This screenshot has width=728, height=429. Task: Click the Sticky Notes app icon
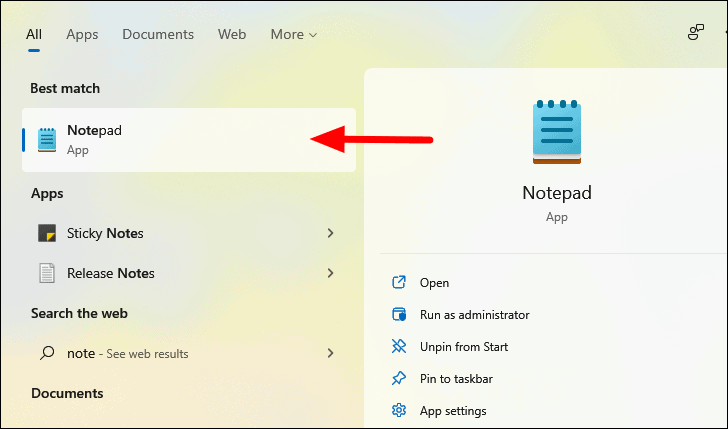tap(47, 233)
